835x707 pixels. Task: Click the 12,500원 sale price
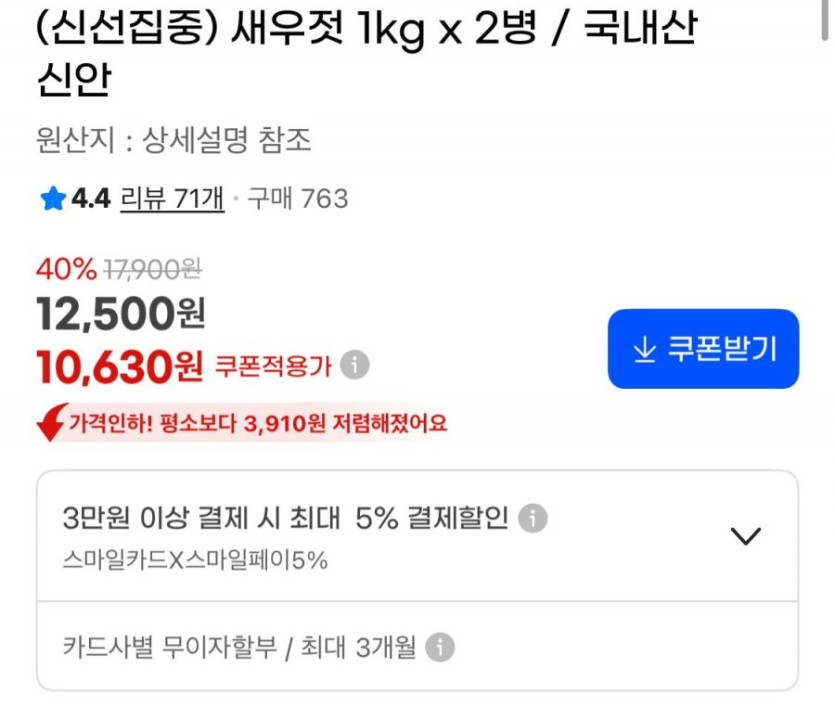click(120, 314)
